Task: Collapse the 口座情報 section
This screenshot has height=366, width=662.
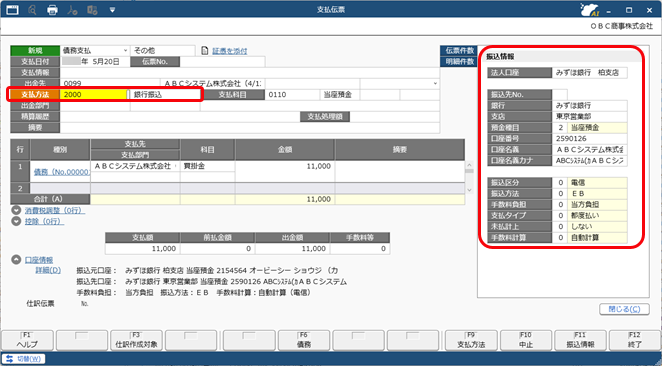Action: [16, 260]
